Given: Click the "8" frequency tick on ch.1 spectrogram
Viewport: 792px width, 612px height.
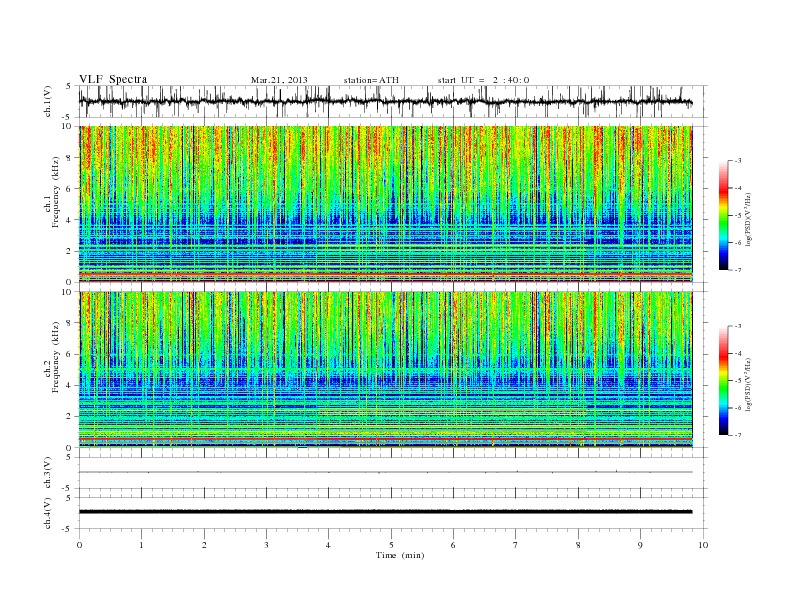Looking at the screenshot, I should [70, 158].
